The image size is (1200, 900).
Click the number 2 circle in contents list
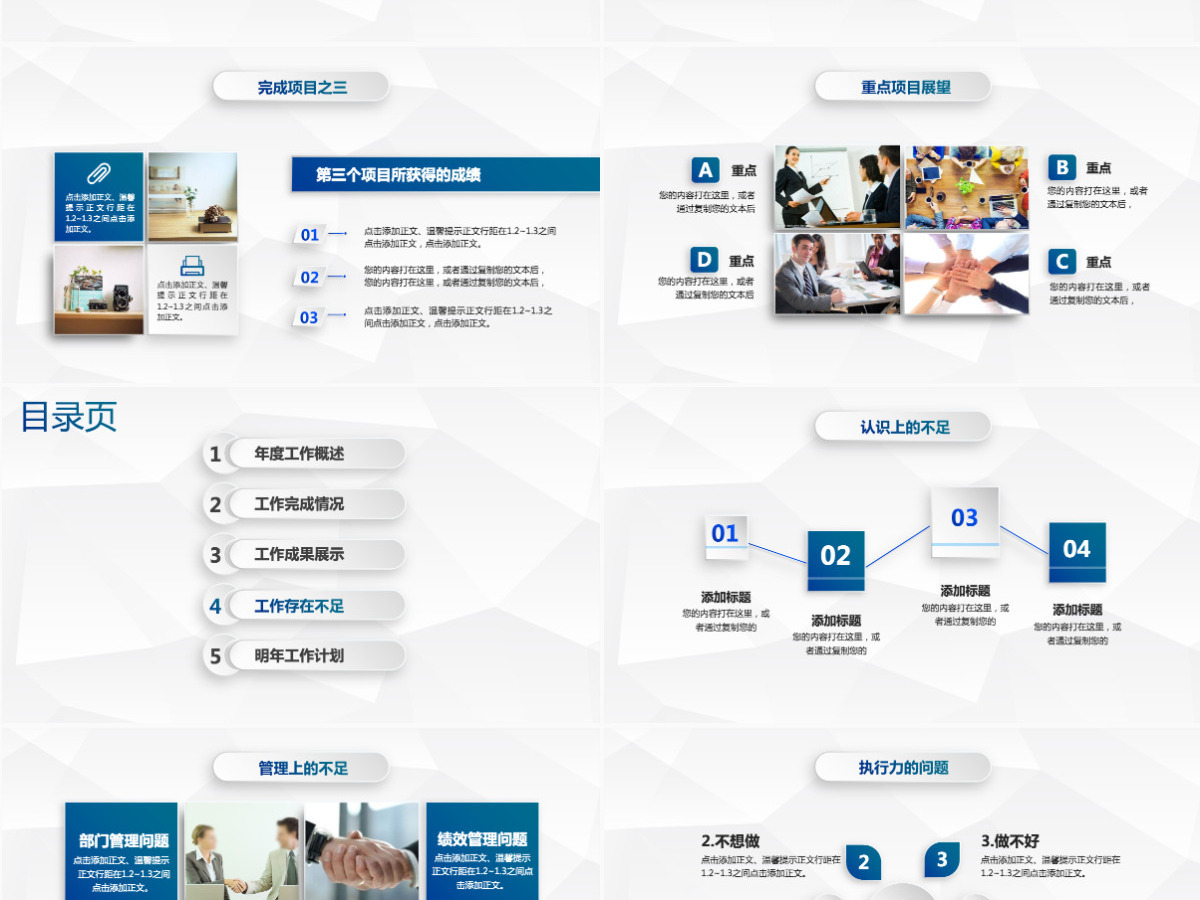(x=215, y=505)
